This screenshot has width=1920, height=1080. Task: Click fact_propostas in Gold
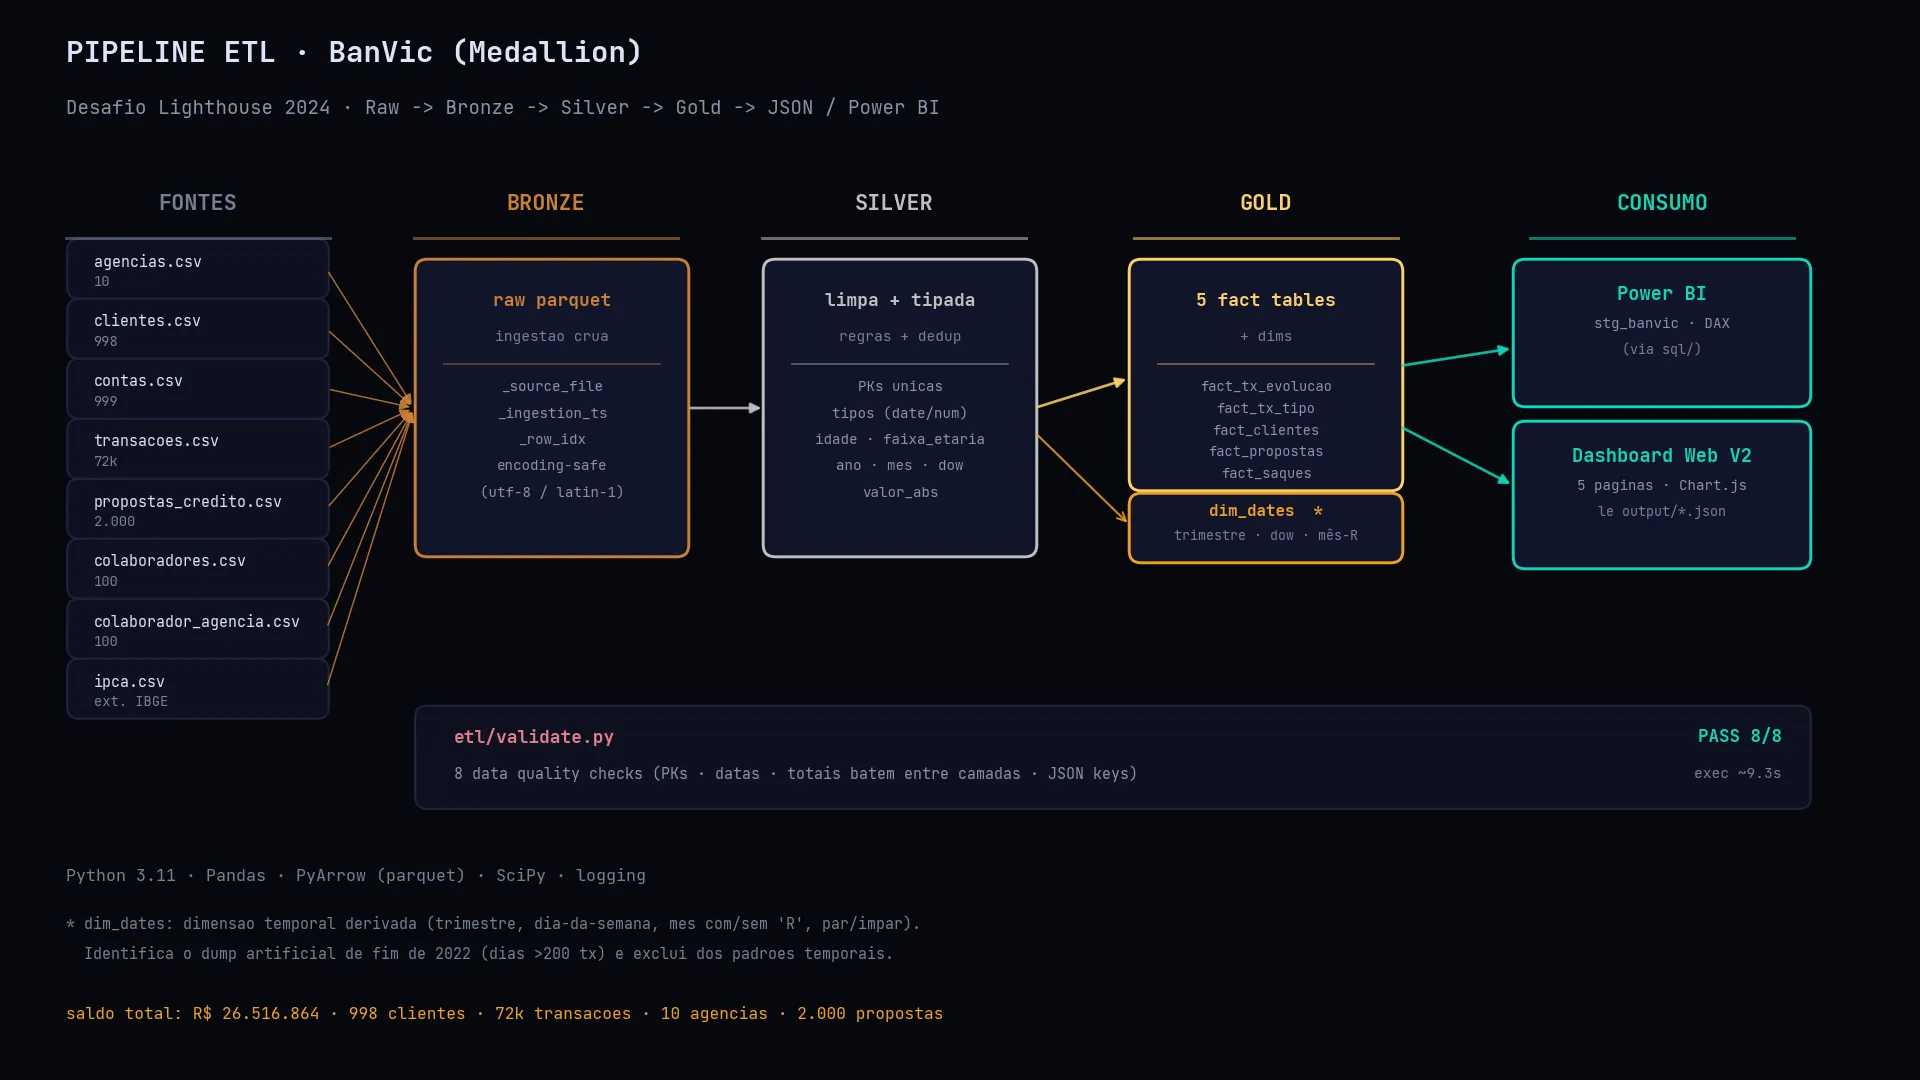pyautogui.click(x=1266, y=451)
